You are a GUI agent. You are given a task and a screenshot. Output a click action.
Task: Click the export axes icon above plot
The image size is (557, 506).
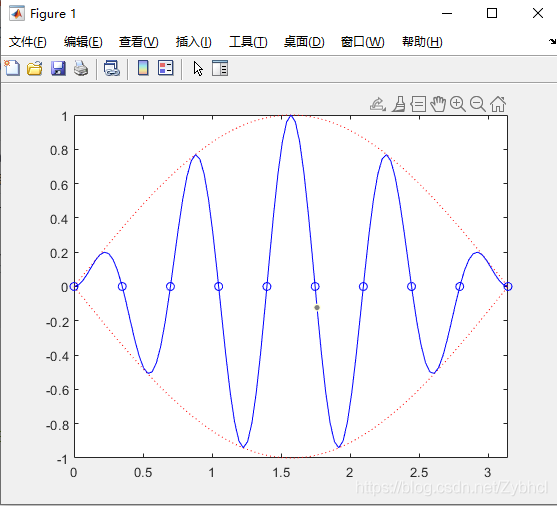[x=378, y=104]
